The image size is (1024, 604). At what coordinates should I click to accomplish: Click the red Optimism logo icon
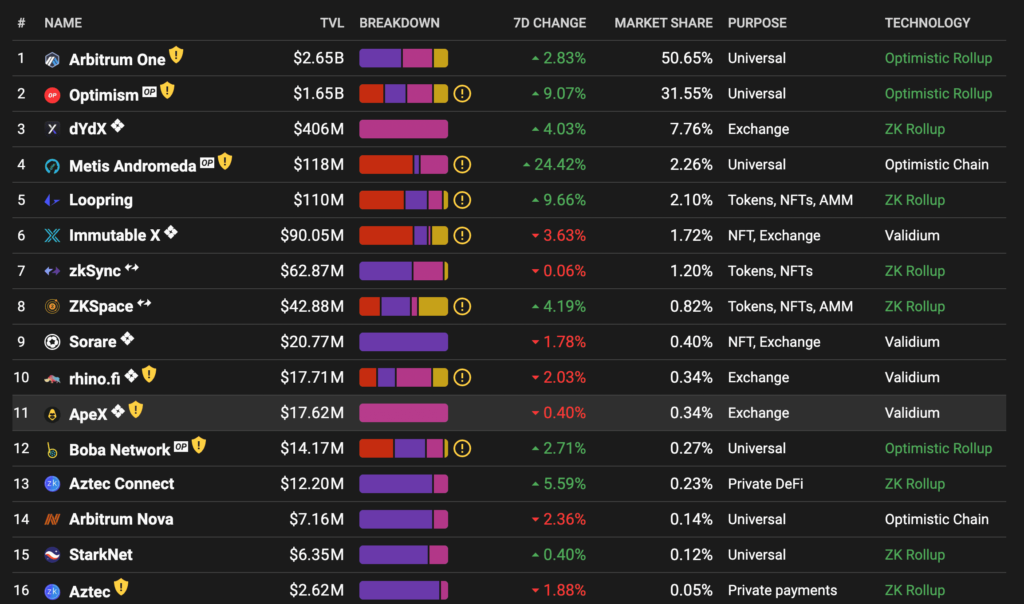[52, 95]
